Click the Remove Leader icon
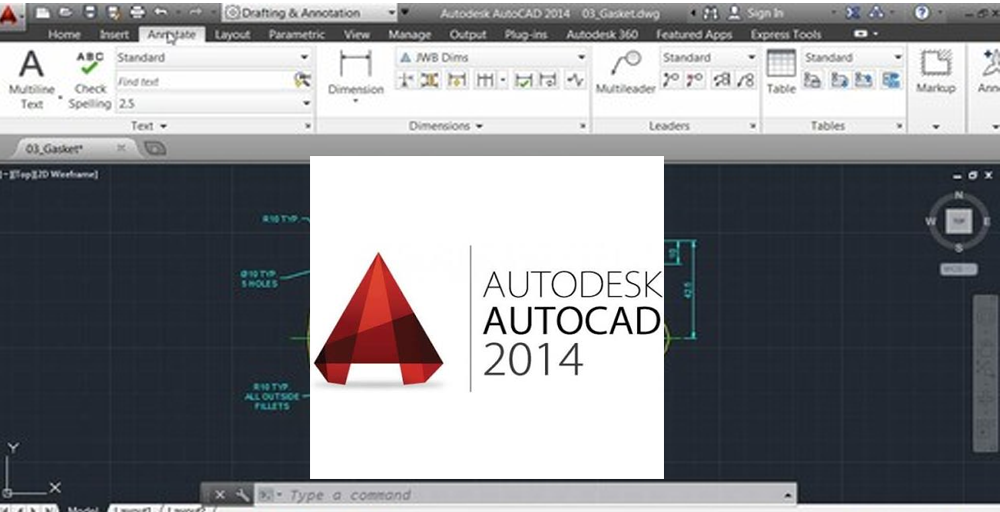The height and width of the screenshot is (512, 1000). [x=695, y=80]
